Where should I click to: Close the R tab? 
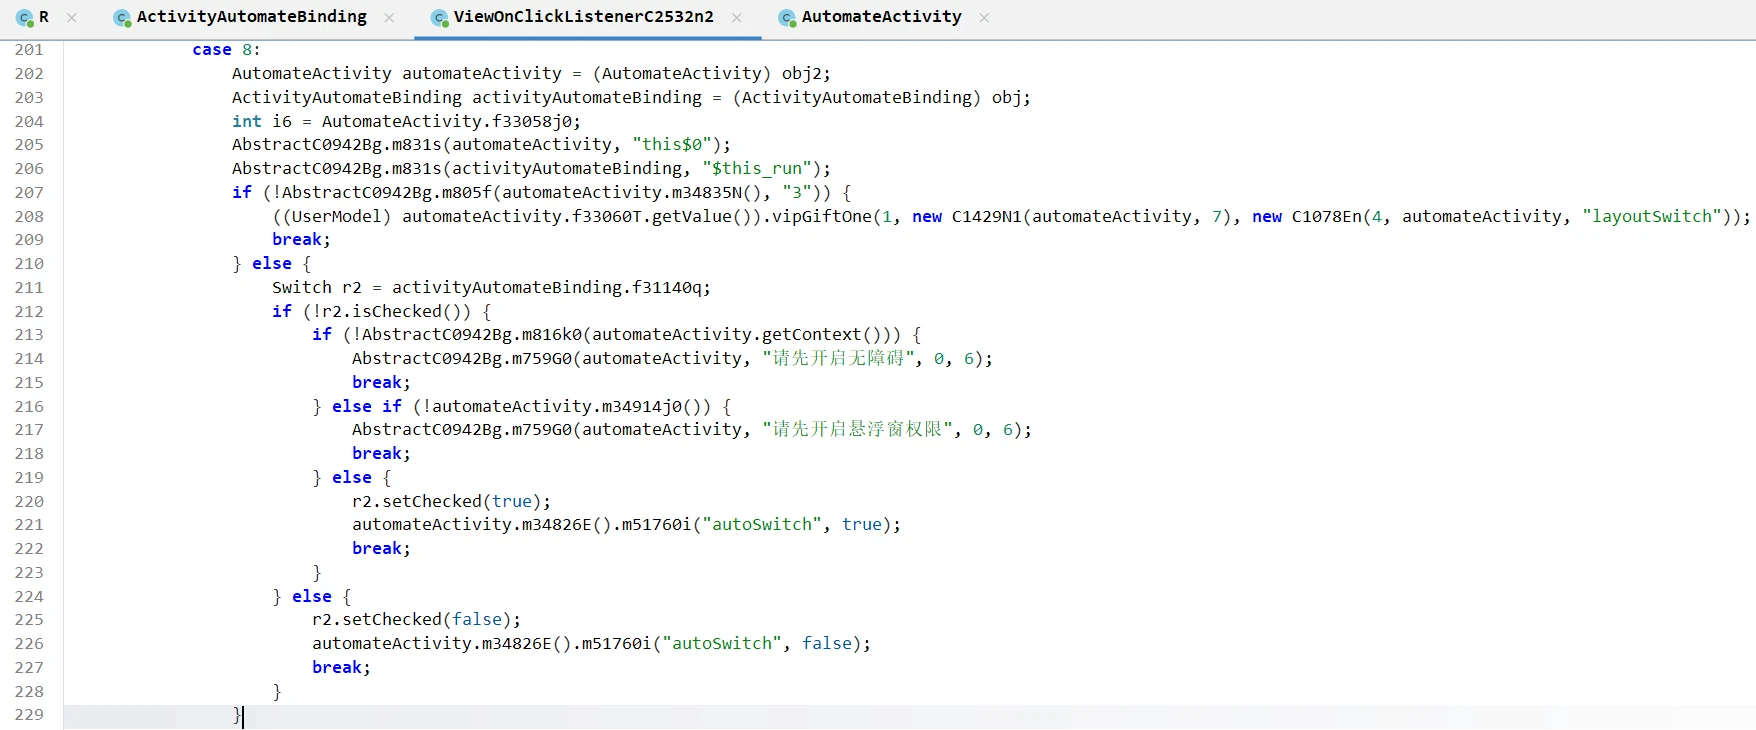72,18
